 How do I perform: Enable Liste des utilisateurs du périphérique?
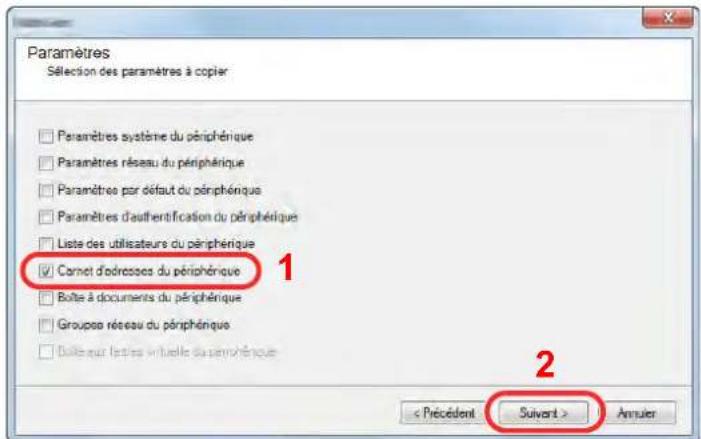click(x=46, y=244)
